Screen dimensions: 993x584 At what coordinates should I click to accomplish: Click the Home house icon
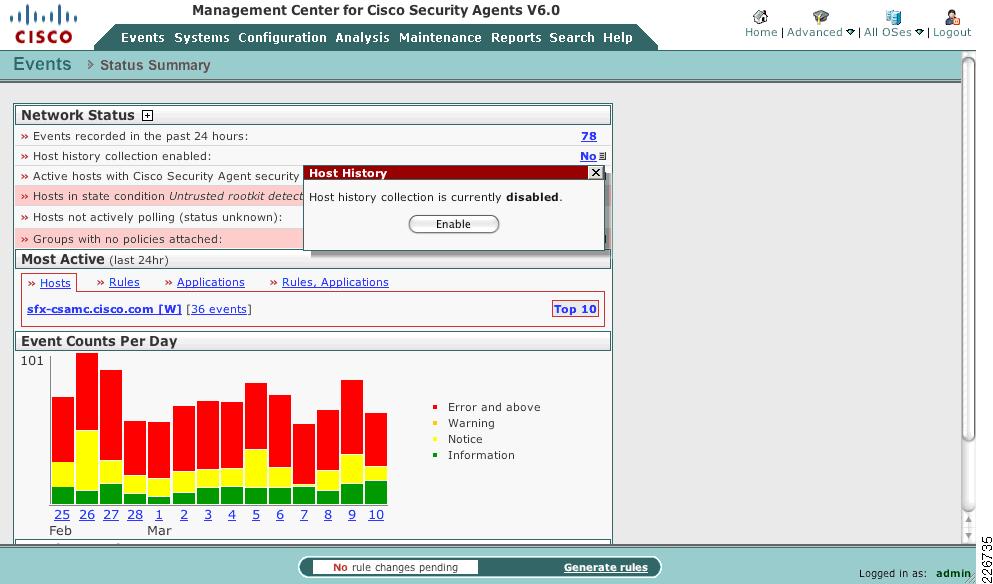(x=760, y=16)
